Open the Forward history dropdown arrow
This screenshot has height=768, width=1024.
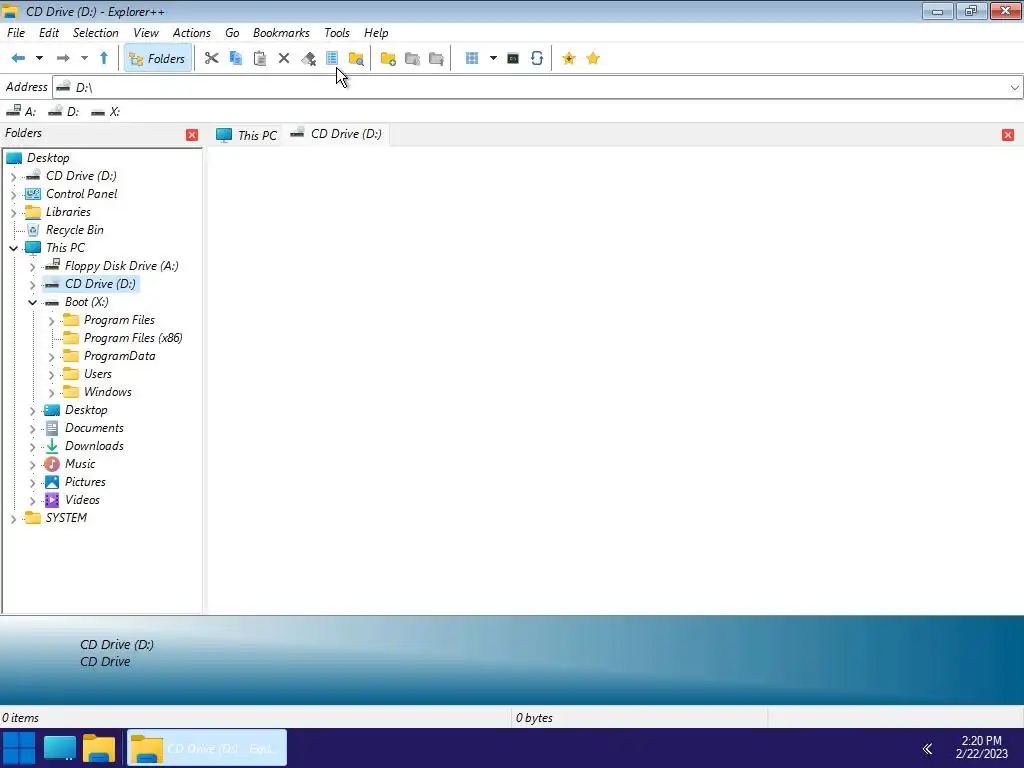click(x=84, y=59)
